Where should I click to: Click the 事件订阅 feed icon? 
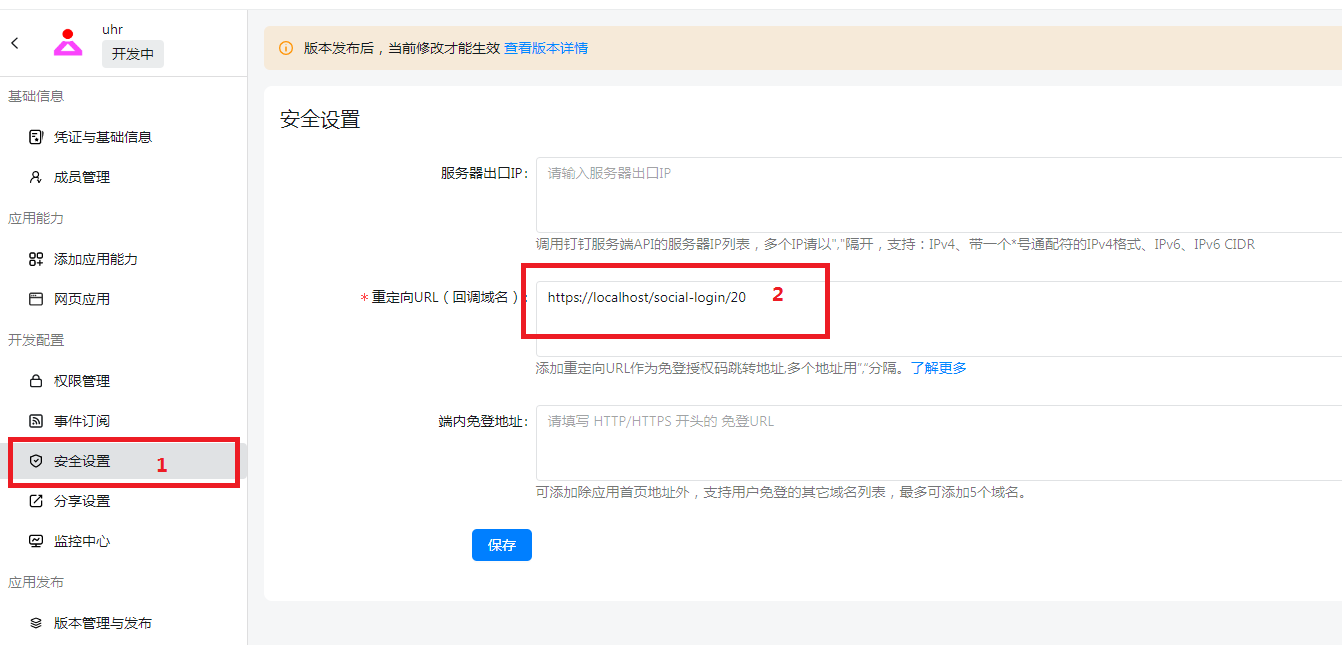tap(36, 421)
